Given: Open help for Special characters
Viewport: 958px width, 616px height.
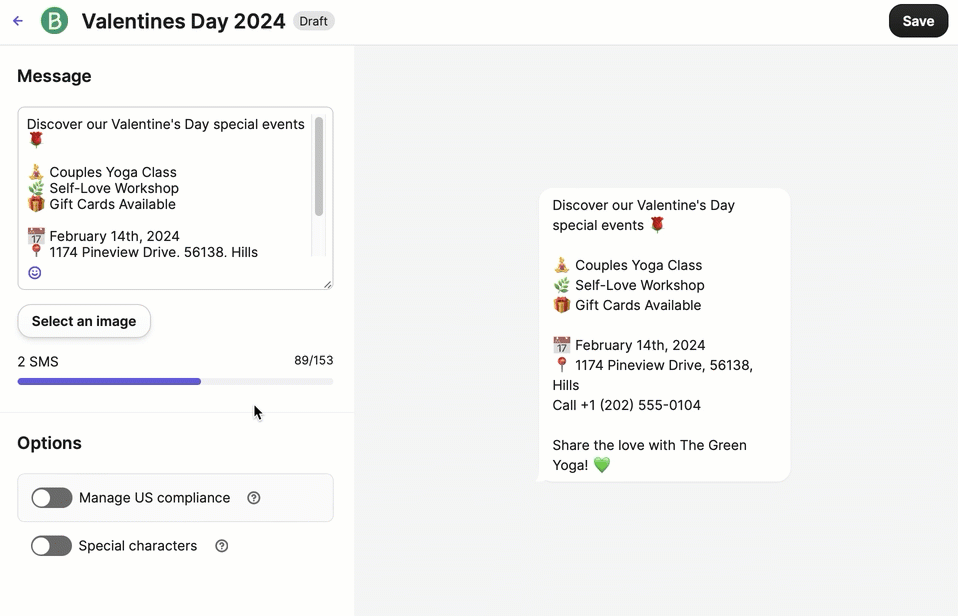Looking at the screenshot, I should pyautogui.click(x=222, y=546).
